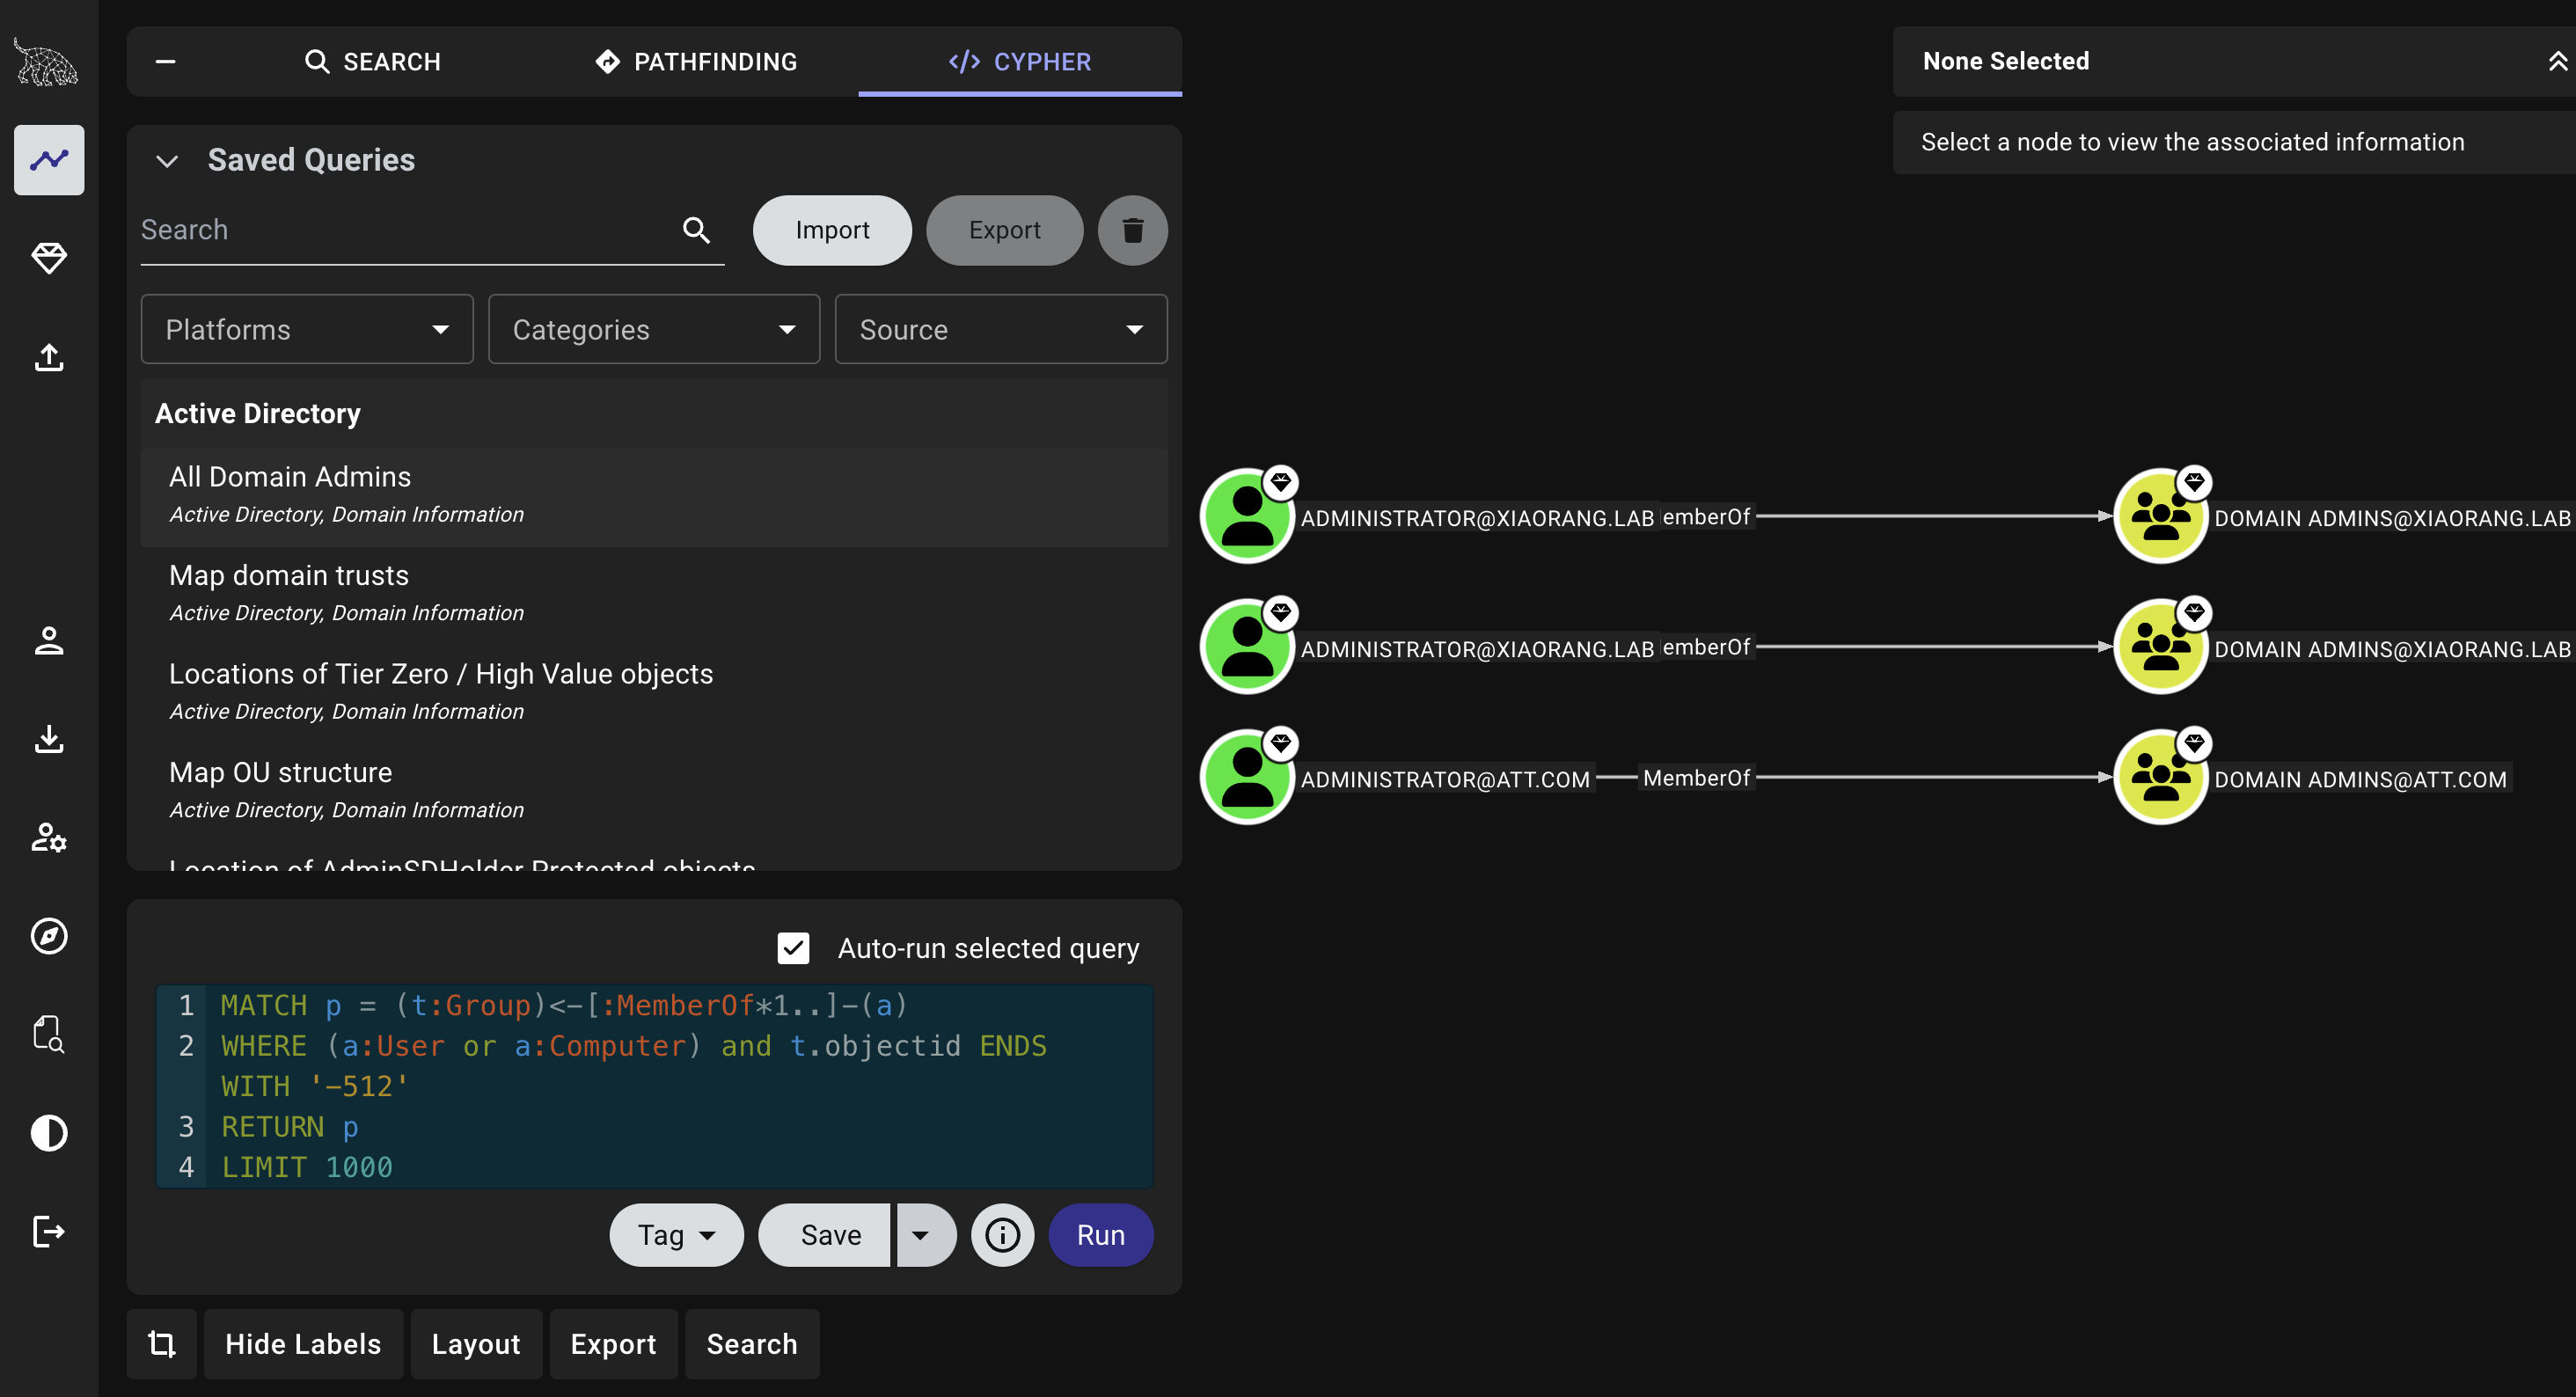Click the upload data icon in the sidebar
Screen dimensions: 2576x1397
(49, 357)
